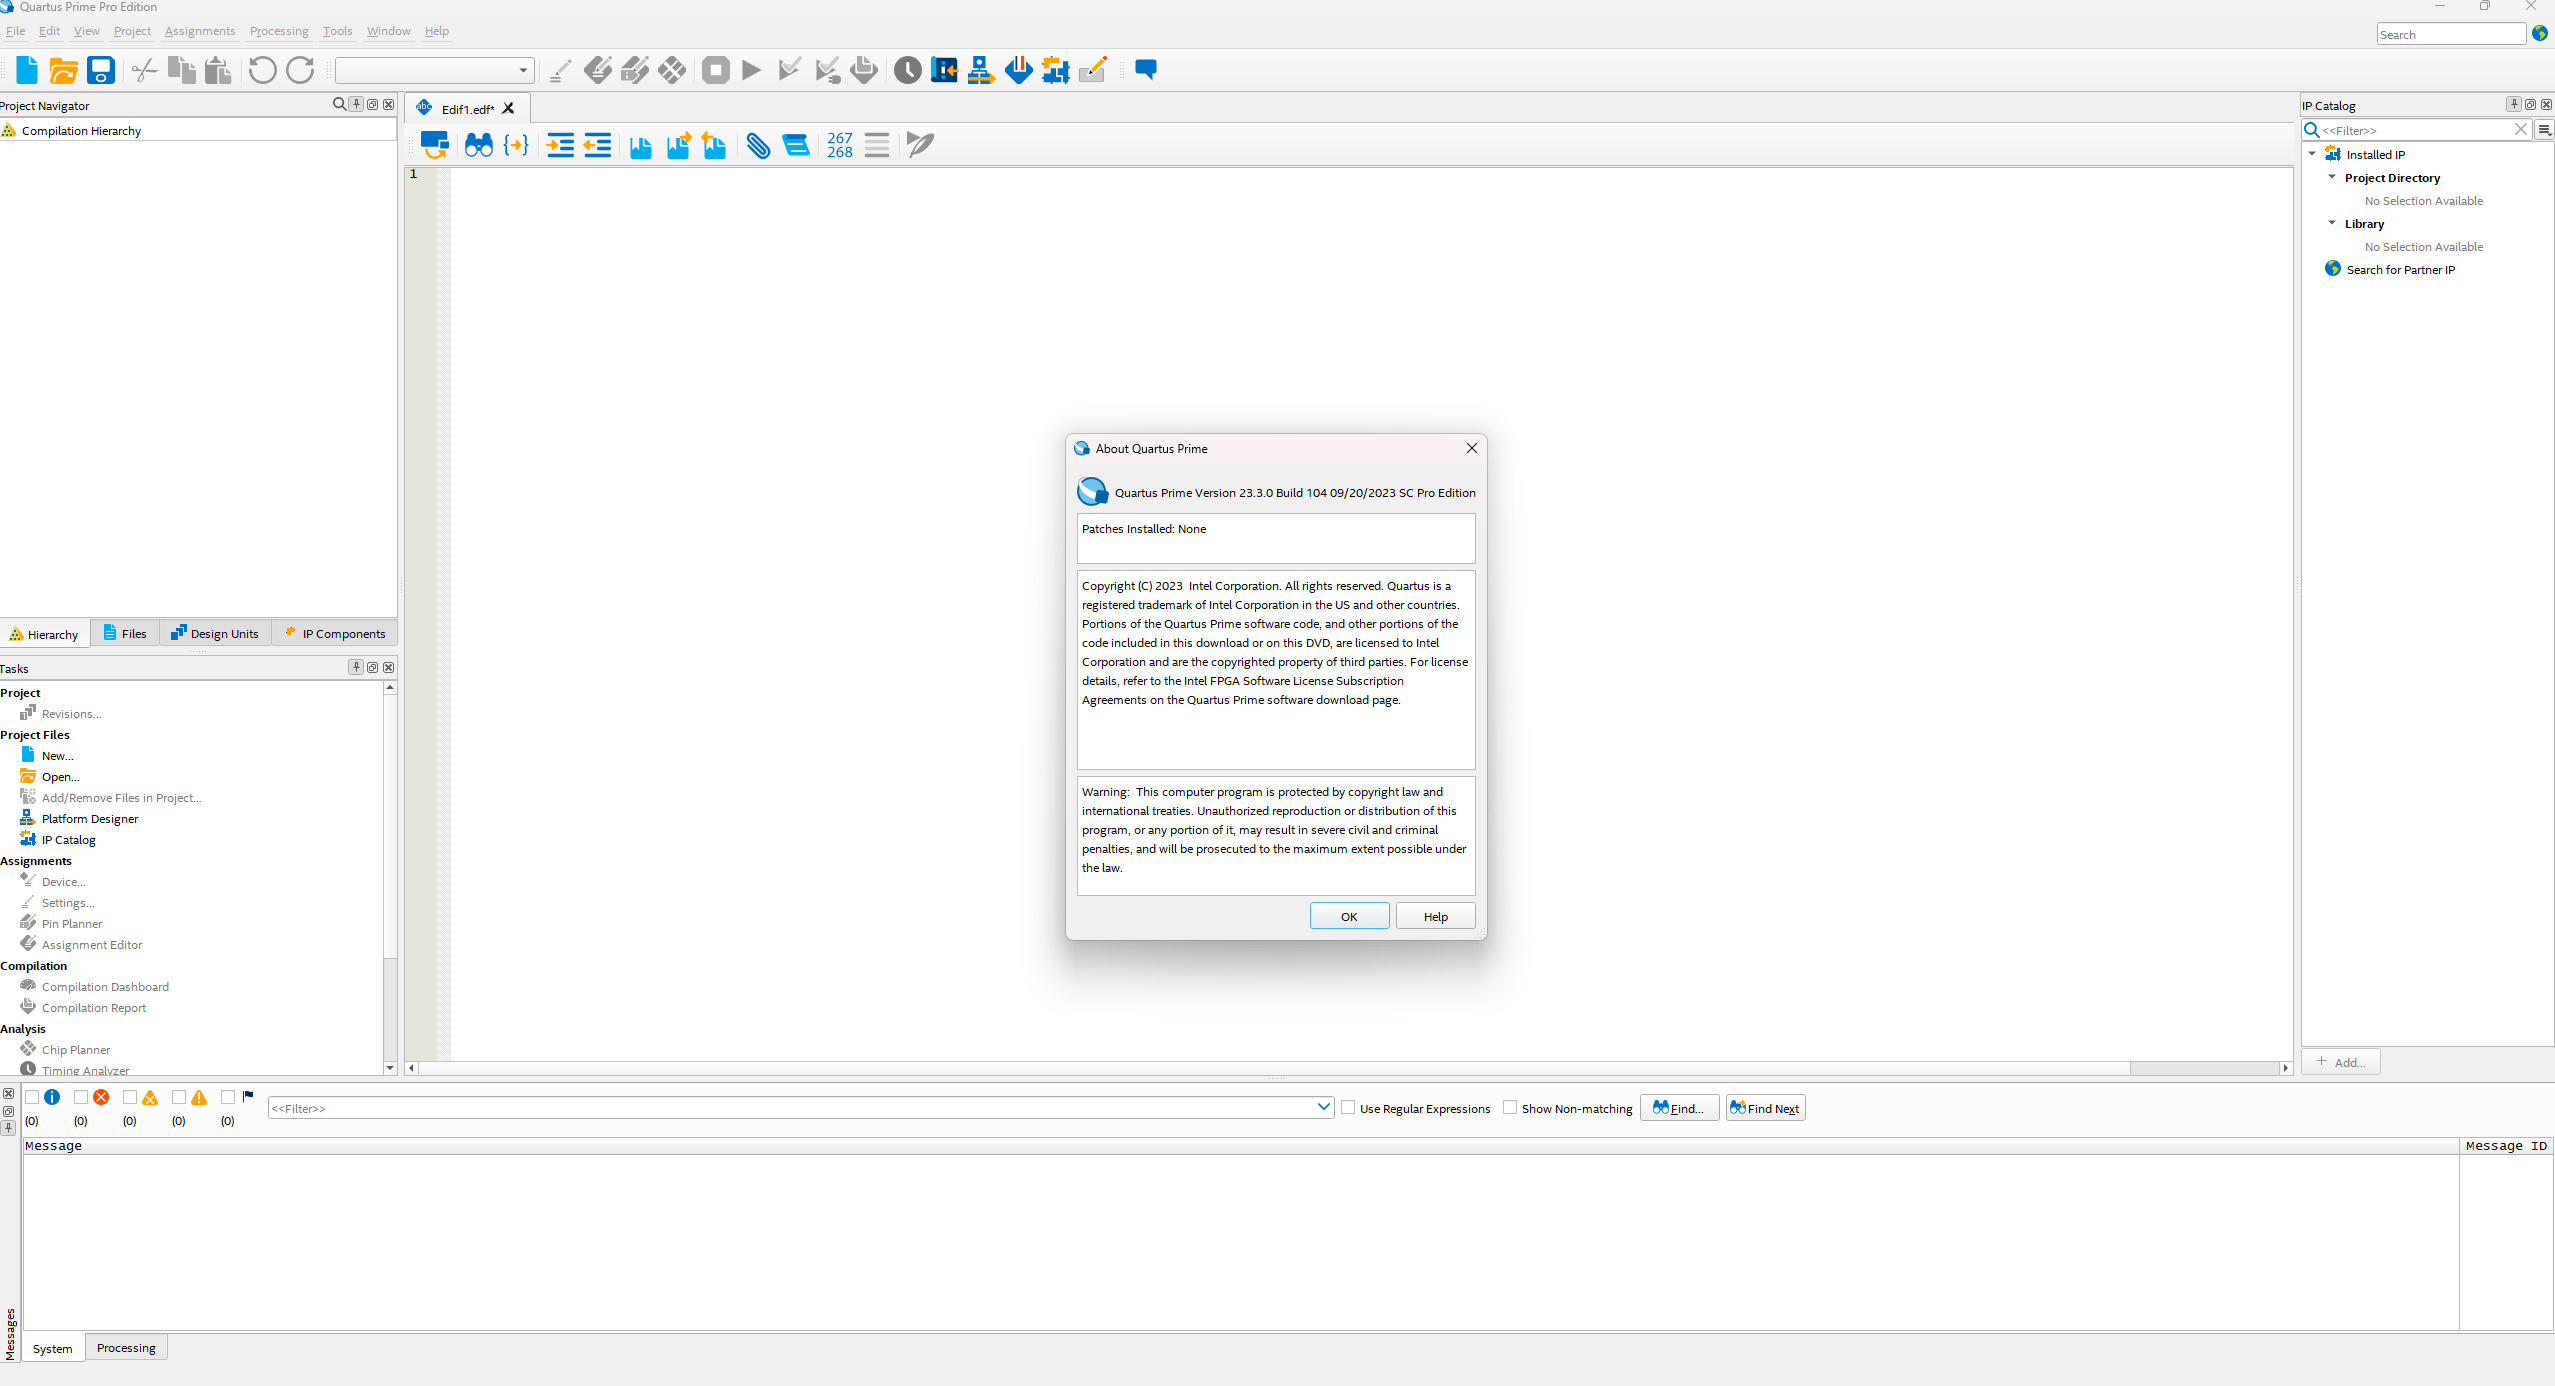Open the message filter dropdown arrow

[x=1323, y=1107]
